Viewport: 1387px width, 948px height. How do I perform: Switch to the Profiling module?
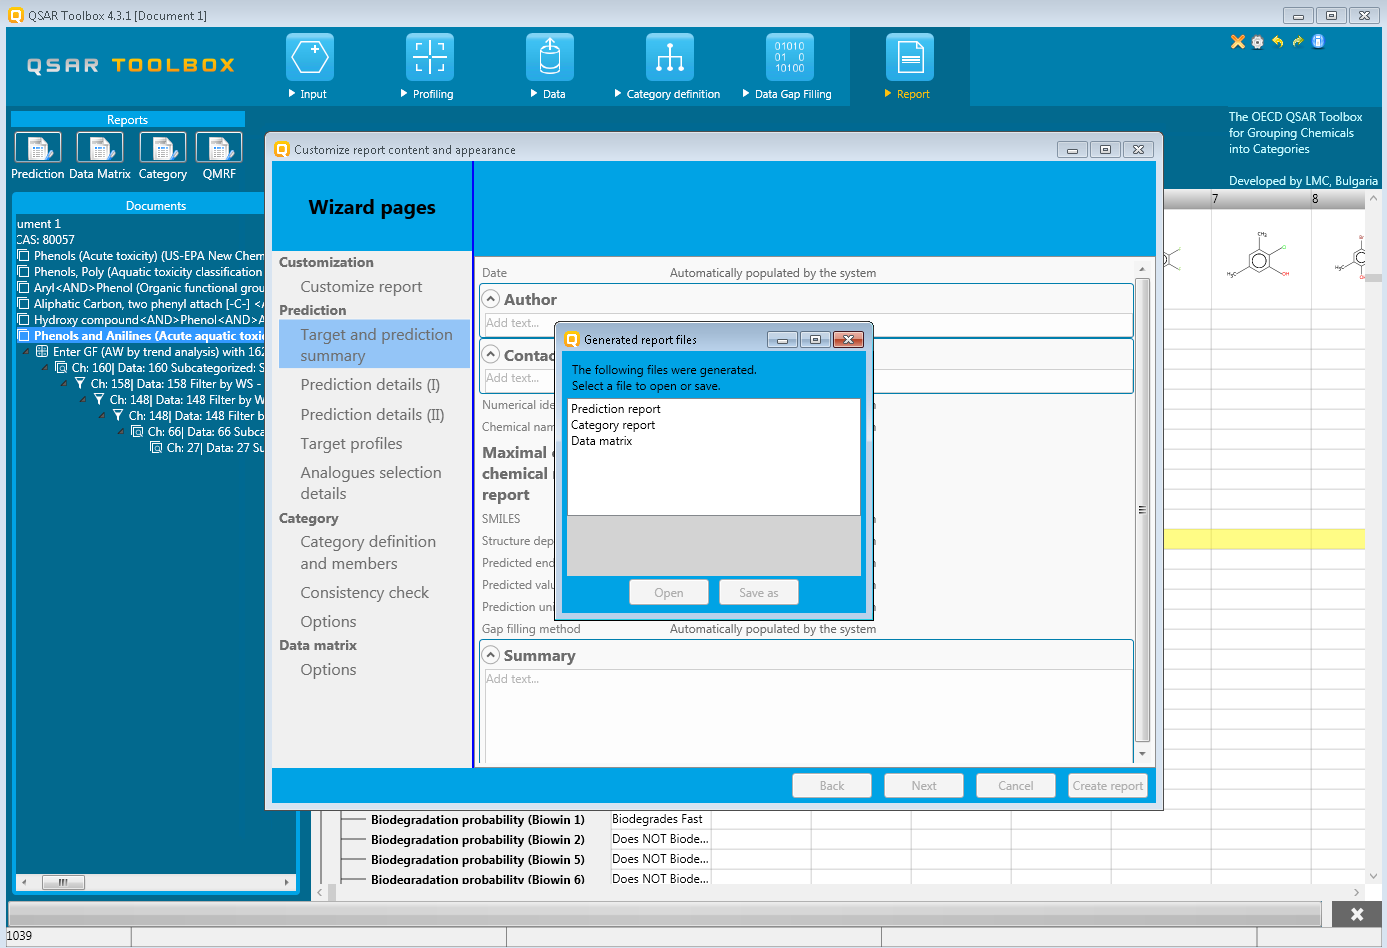pyautogui.click(x=430, y=58)
